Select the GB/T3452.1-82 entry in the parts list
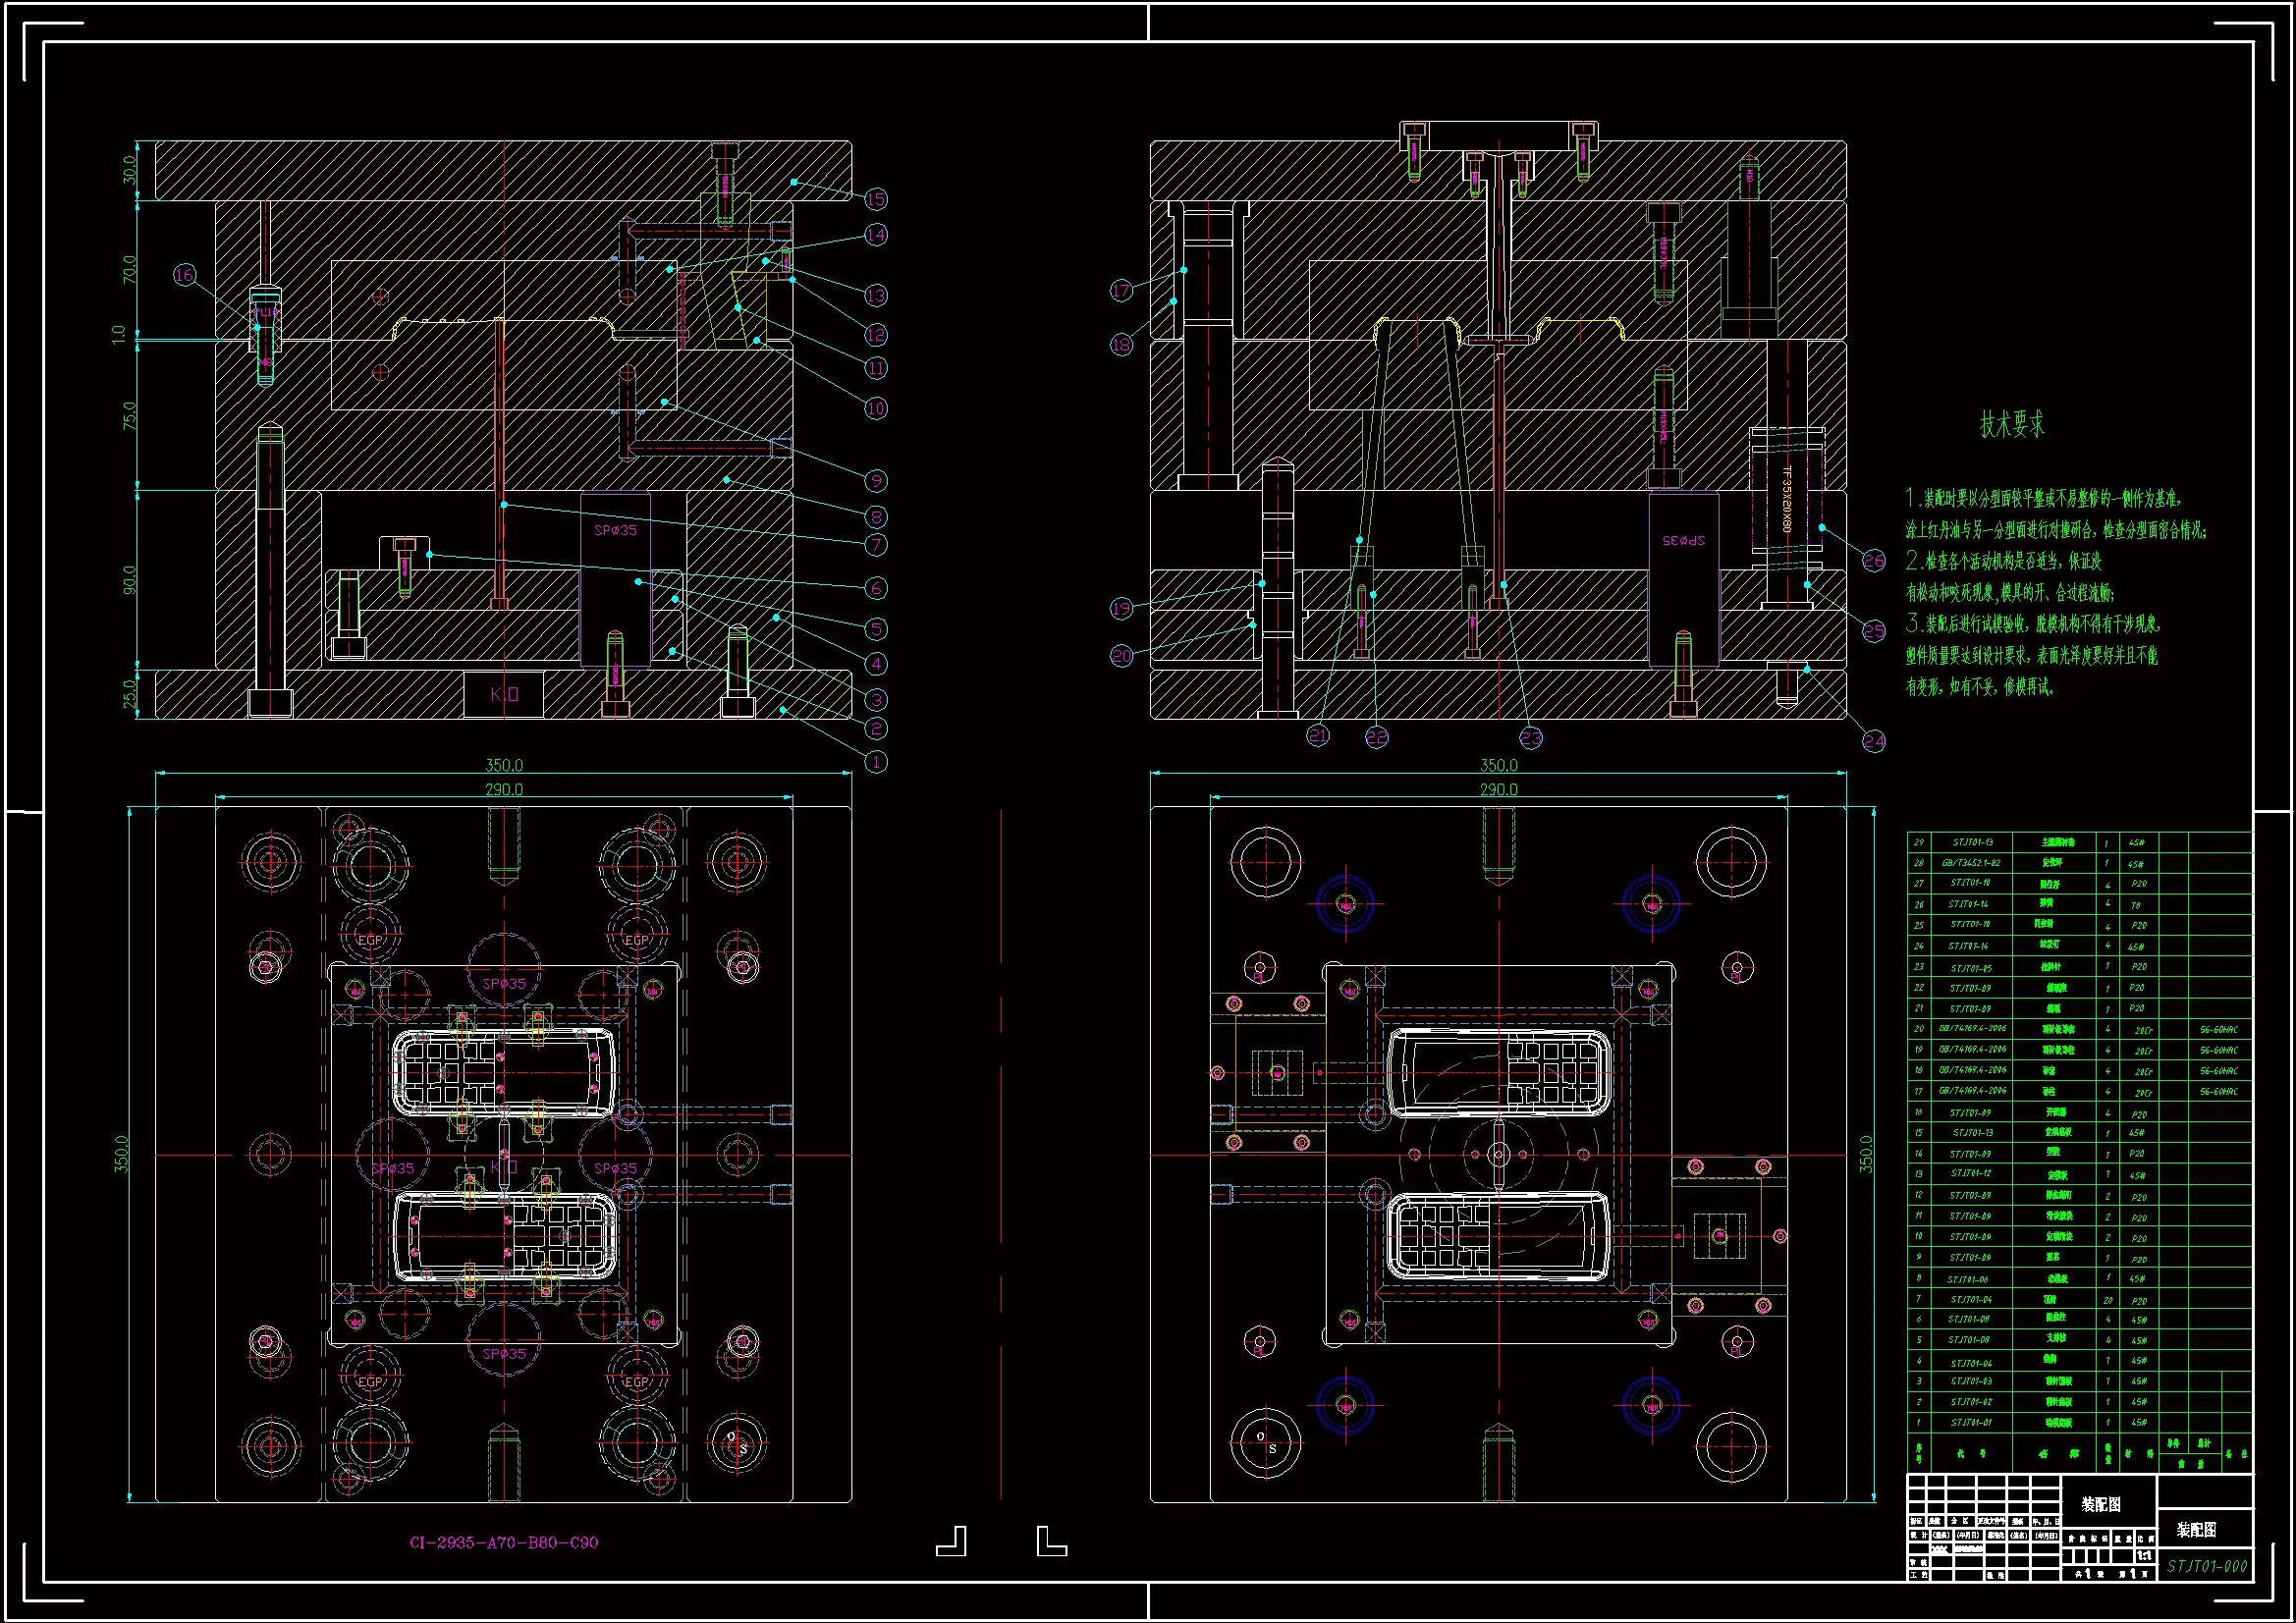 tap(1971, 862)
